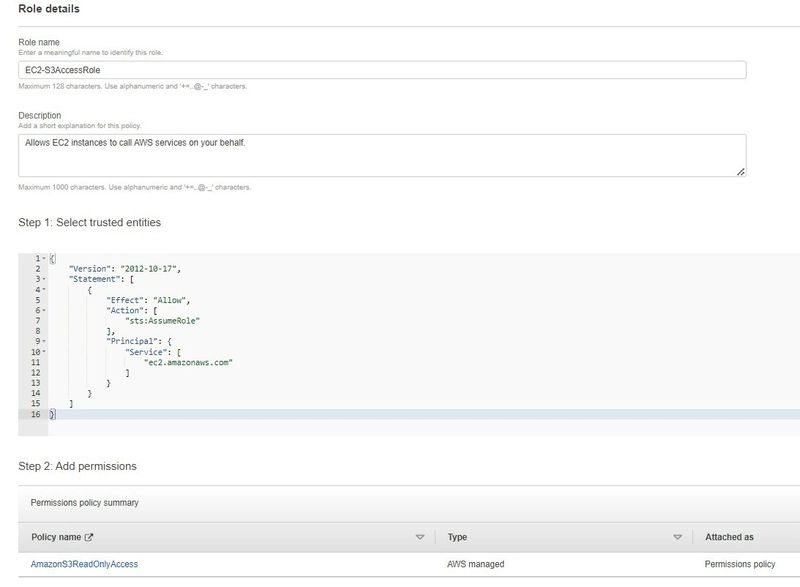Collapse the Statement fold arrow on line 3
The image size is (800, 587).
point(44,279)
